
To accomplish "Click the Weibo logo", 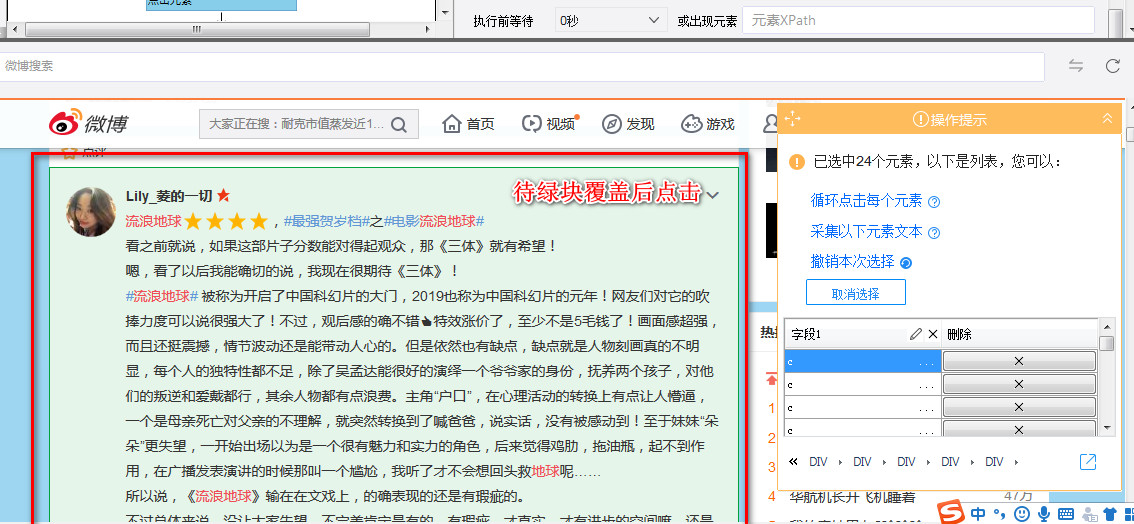I will point(88,124).
